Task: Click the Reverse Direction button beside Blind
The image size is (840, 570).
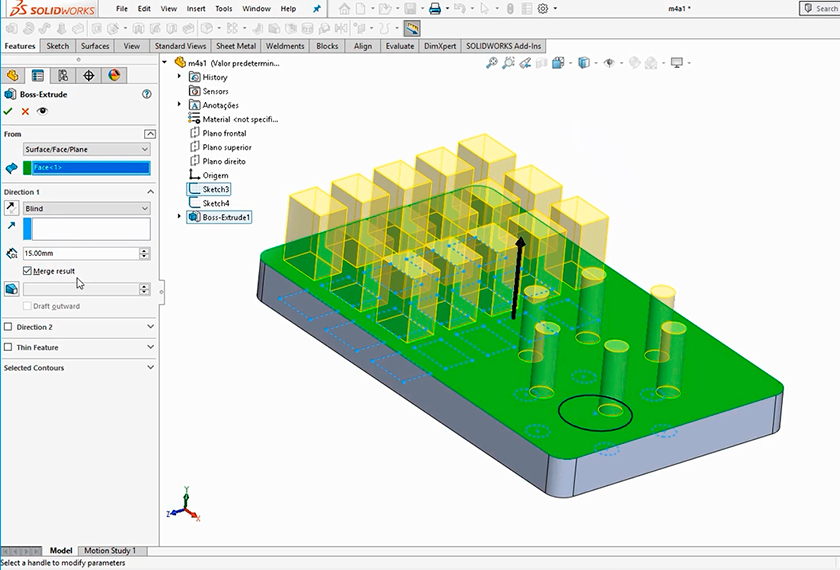Action: click(12, 208)
